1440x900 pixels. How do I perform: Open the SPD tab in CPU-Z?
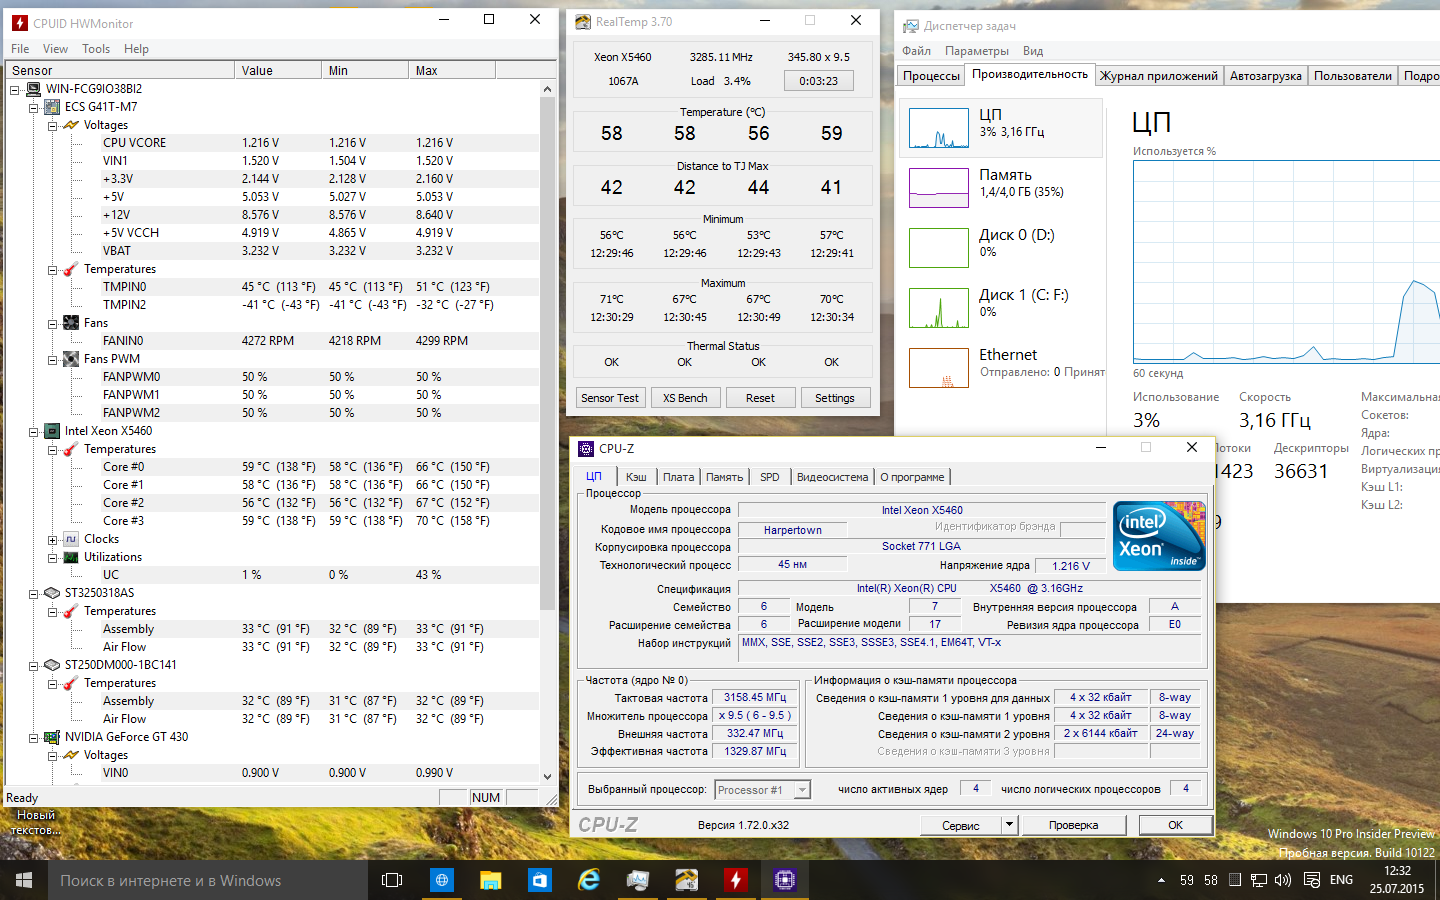[x=770, y=477]
